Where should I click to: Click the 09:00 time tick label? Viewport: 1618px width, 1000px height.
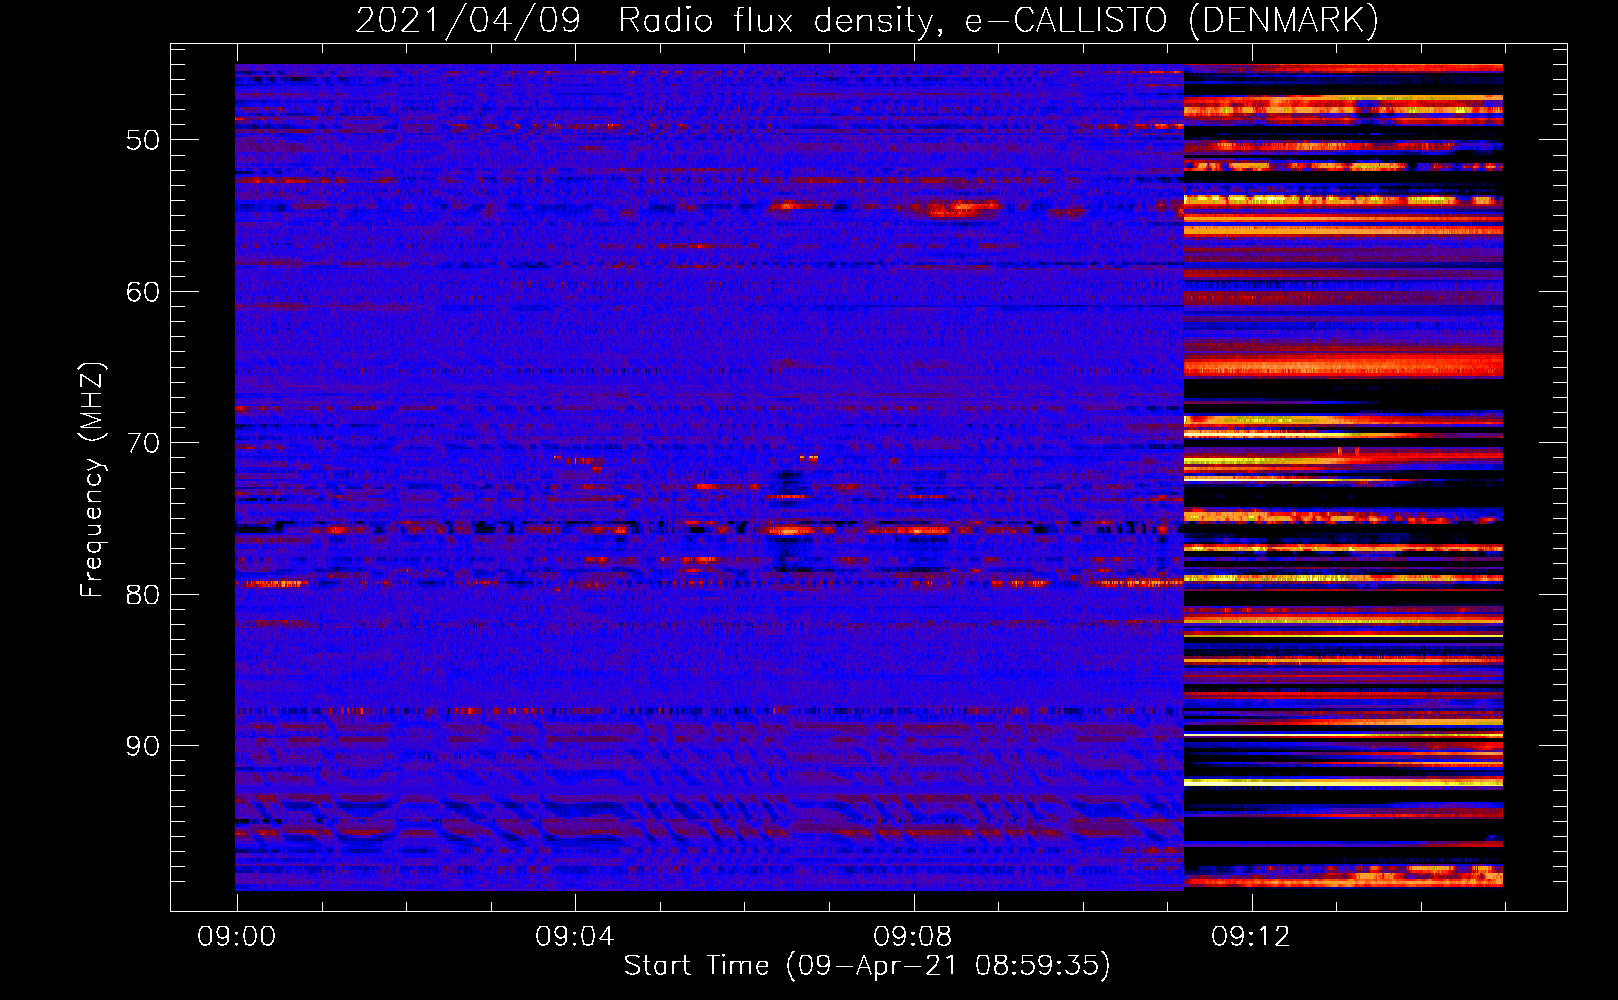[x=237, y=937]
